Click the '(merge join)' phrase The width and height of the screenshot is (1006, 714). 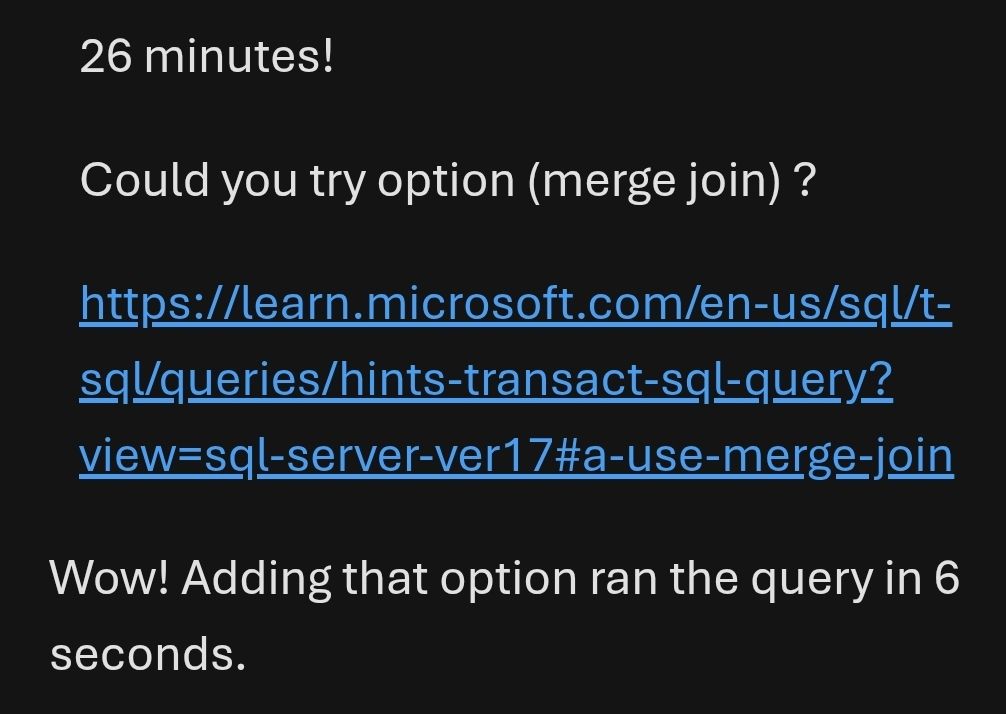tap(654, 180)
